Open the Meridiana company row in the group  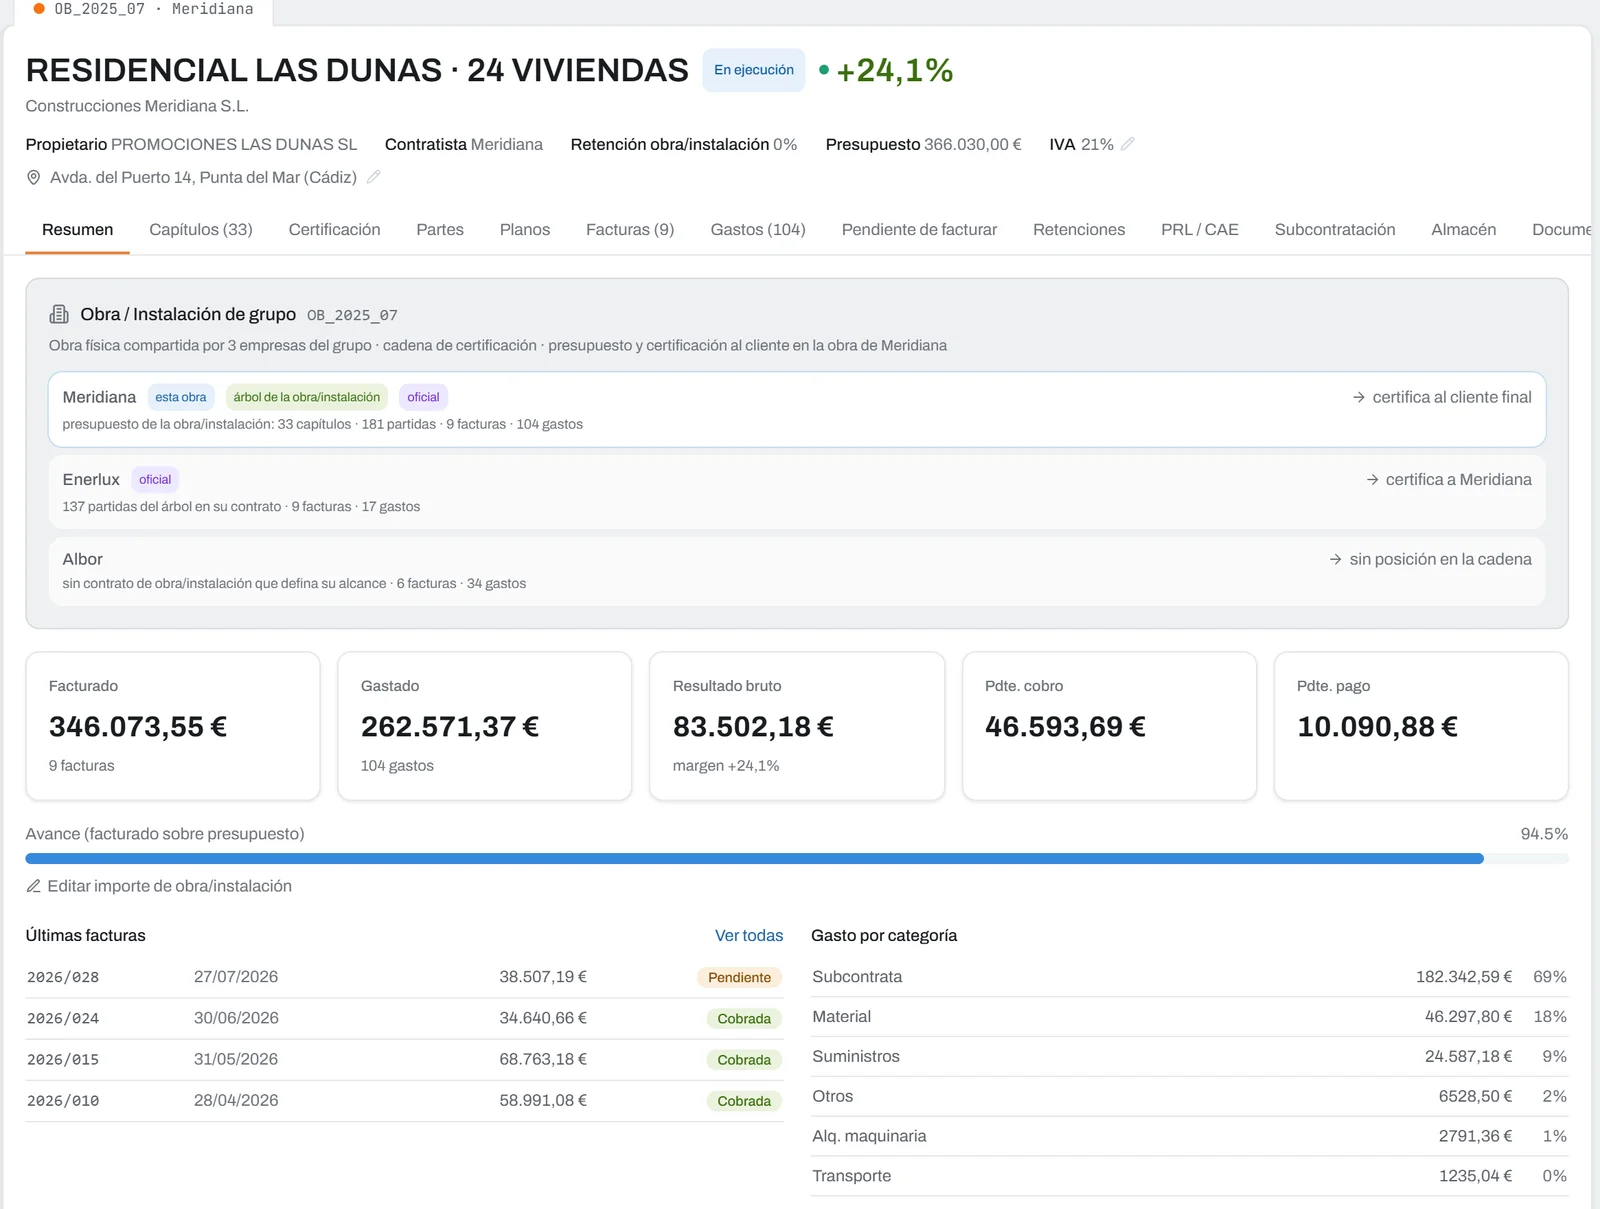[x=797, y=410]
